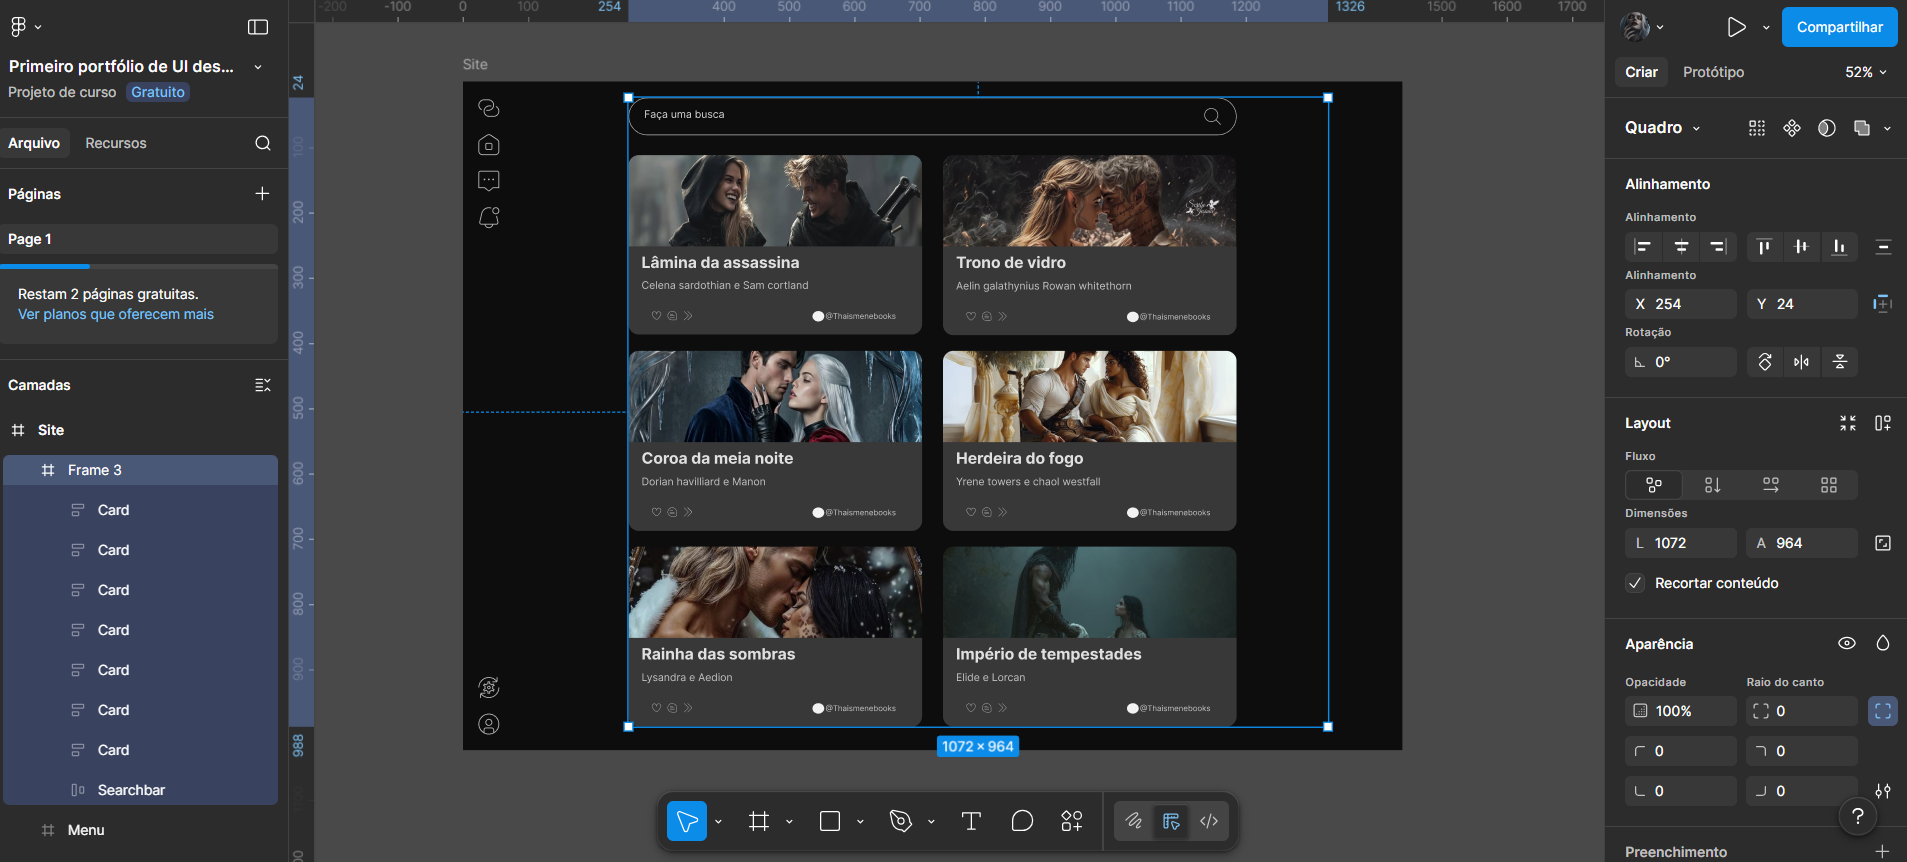
Task: Select the Frame tool in bottom toolbar
Action: click(759, 821)
